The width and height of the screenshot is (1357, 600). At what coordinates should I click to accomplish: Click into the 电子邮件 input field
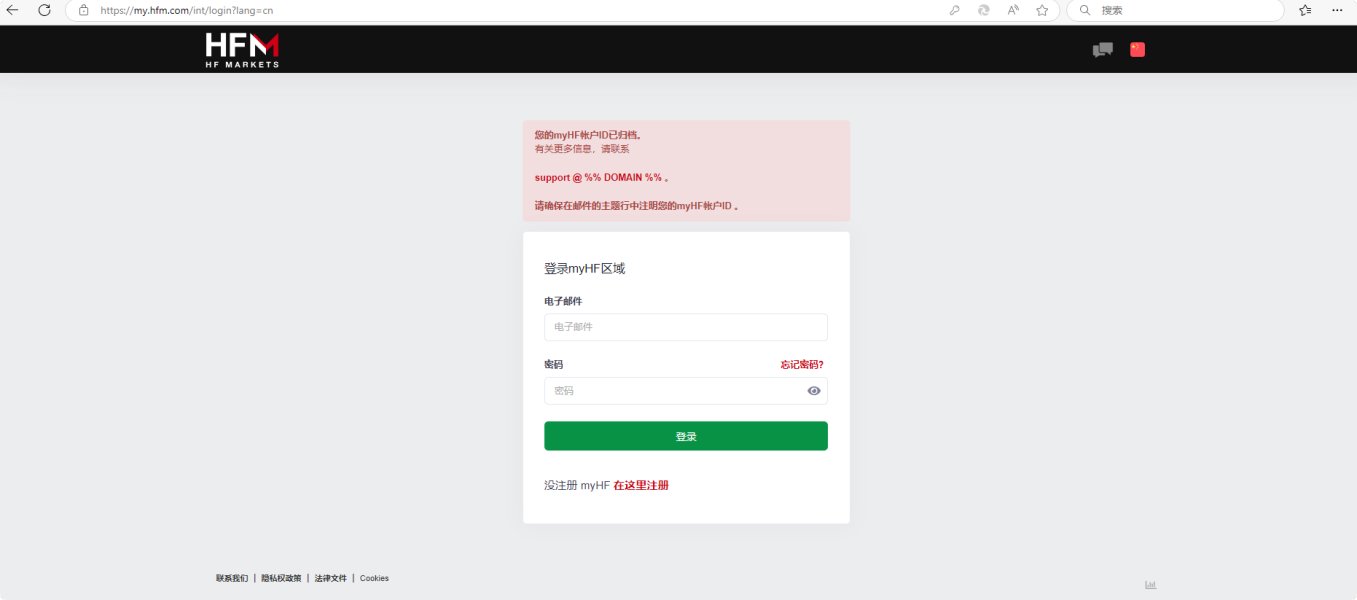(686, 327)
